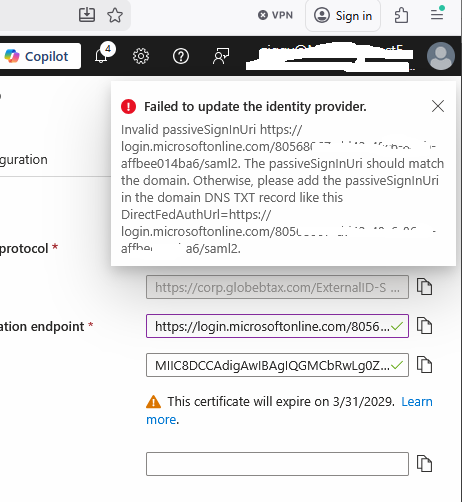462x502 pixels.
Task: Click the browser Sign in button
Action: tap(343, 16)
